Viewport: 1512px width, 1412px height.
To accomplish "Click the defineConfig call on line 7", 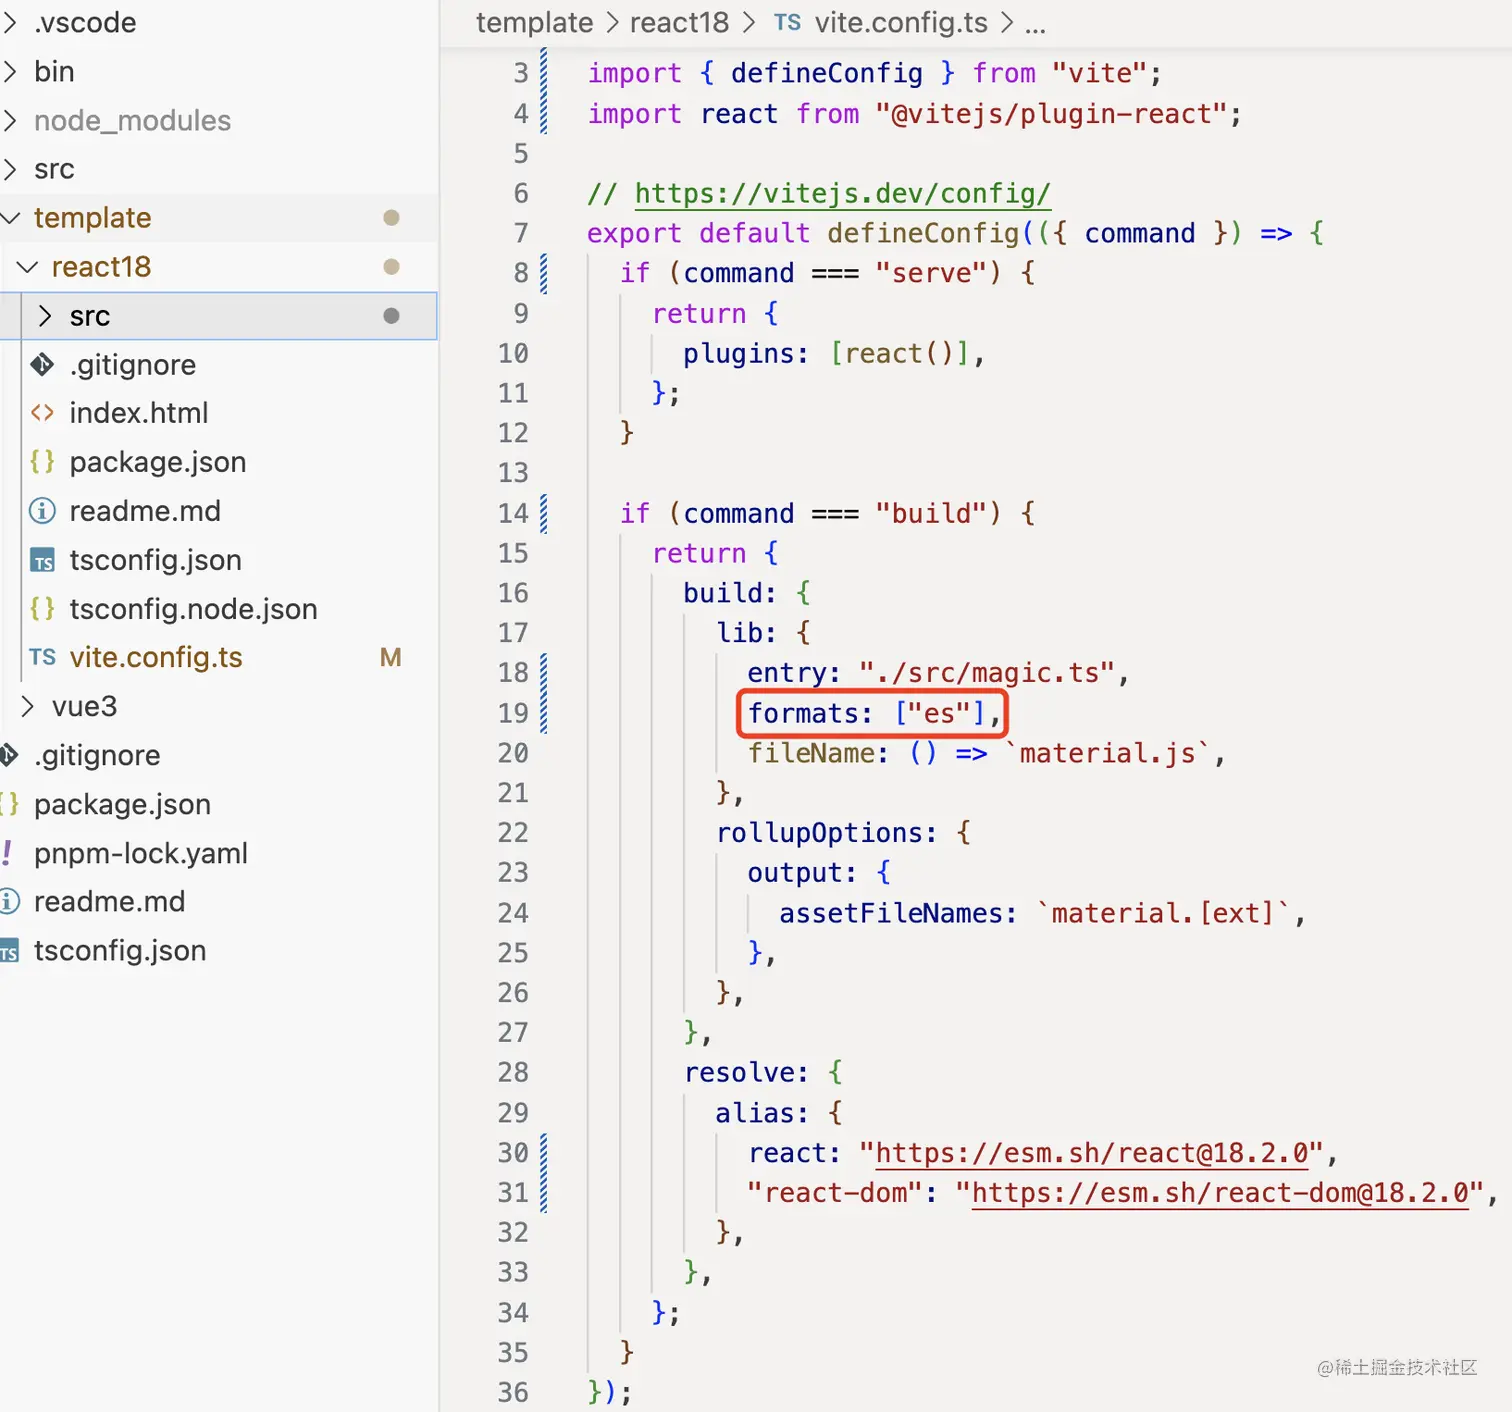I will click(922, 233).
